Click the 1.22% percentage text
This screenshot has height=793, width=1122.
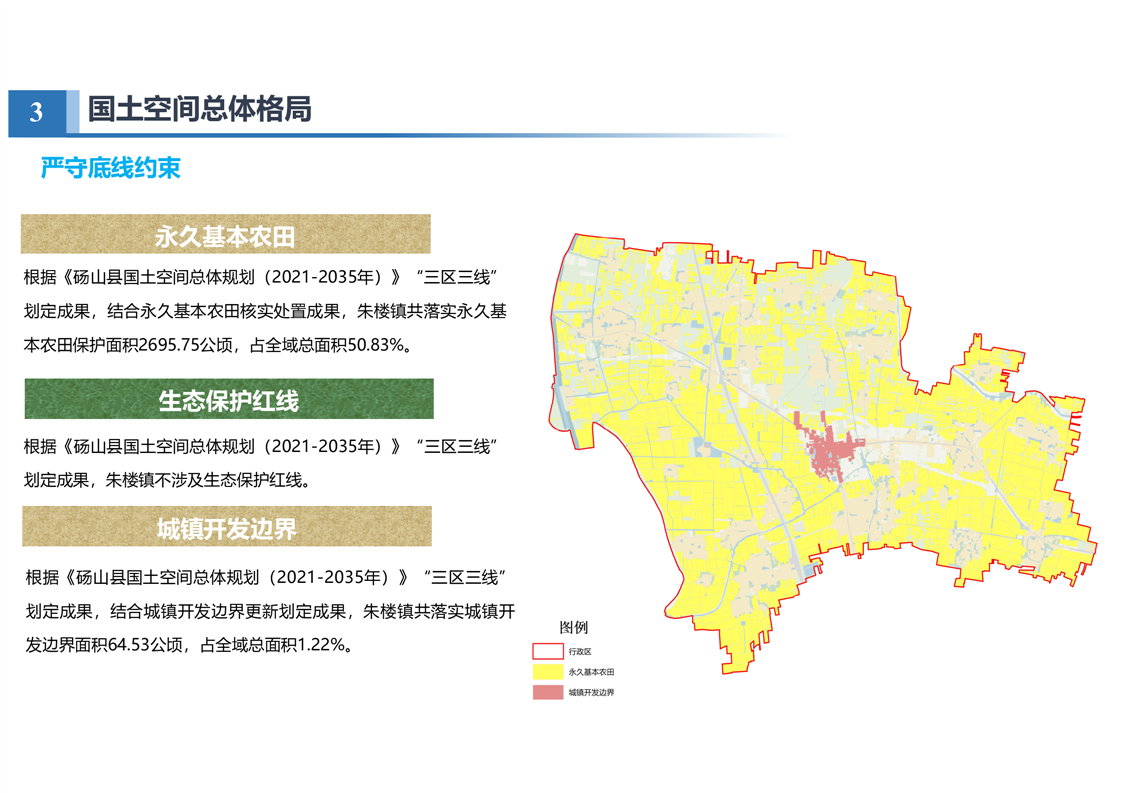318,645
